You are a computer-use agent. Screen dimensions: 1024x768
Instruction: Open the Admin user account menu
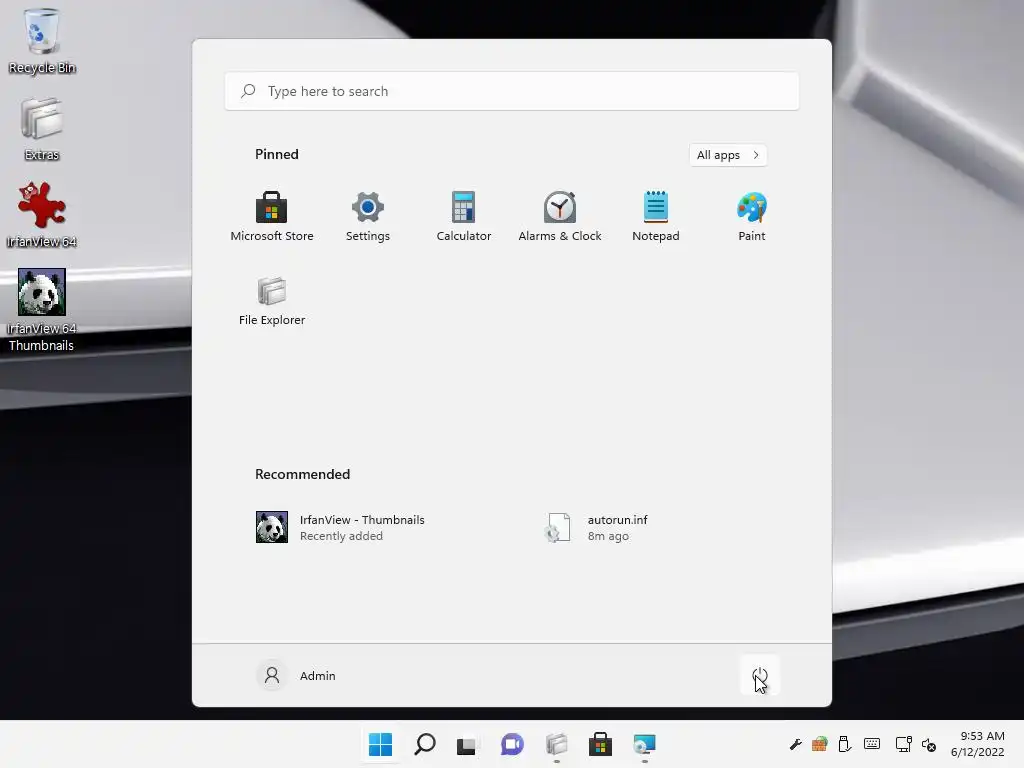[296, 675]
